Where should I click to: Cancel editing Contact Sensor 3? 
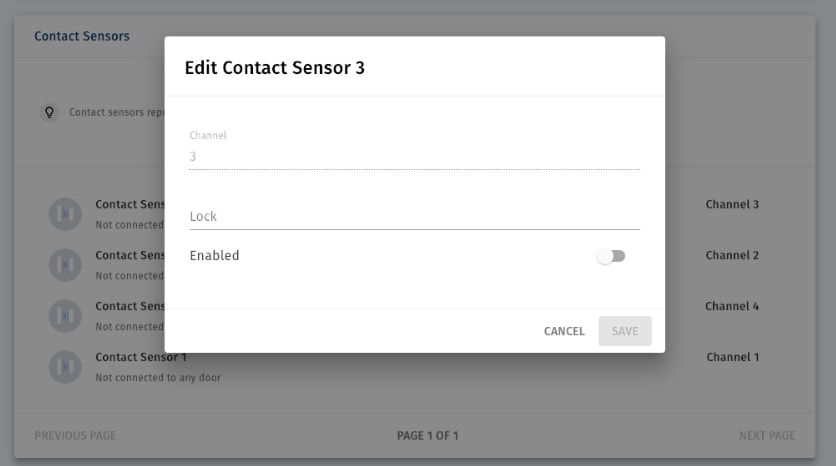[x=564, y=331]
